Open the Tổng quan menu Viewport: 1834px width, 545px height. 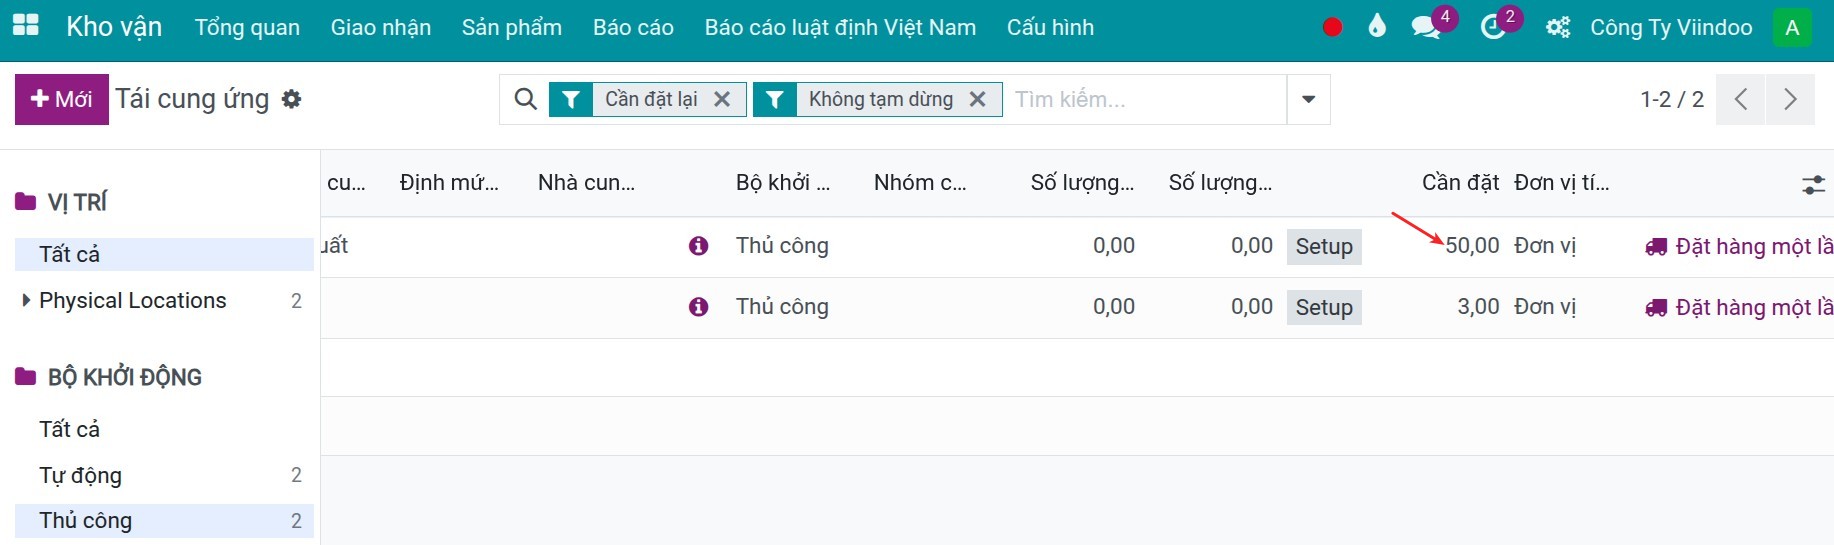(247, 27)
